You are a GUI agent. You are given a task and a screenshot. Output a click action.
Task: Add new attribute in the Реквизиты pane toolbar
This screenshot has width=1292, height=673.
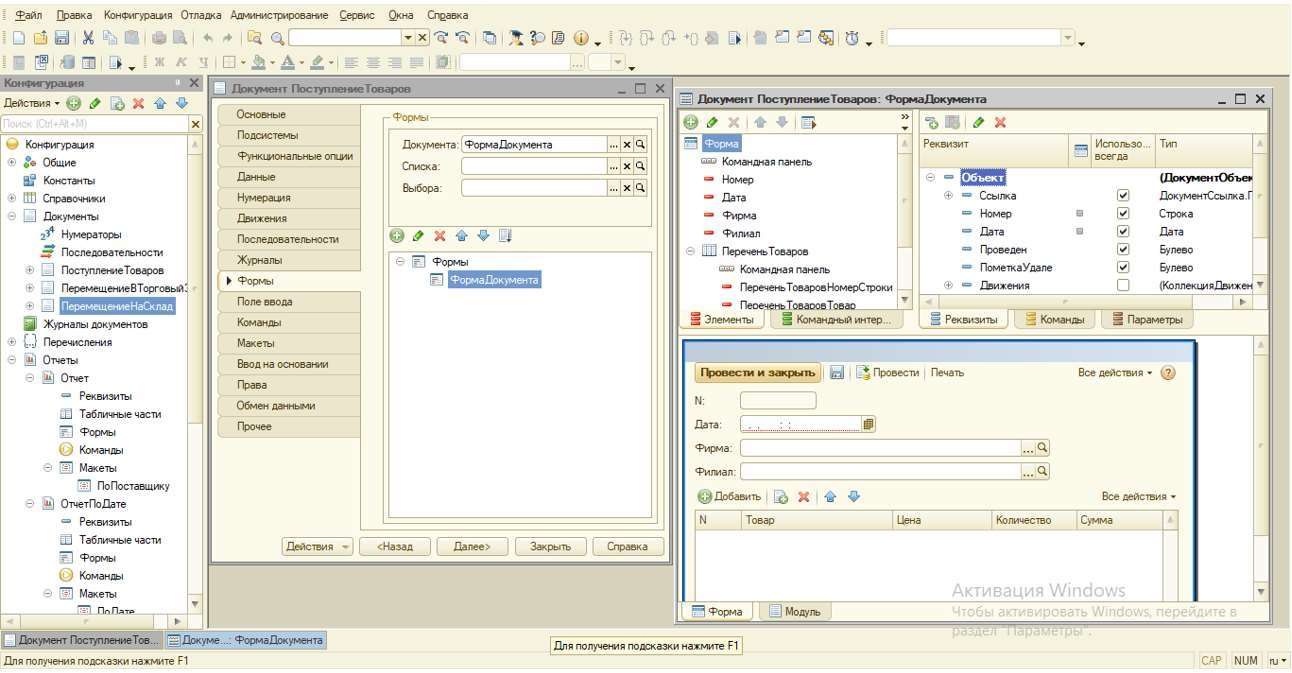point(932,122)
